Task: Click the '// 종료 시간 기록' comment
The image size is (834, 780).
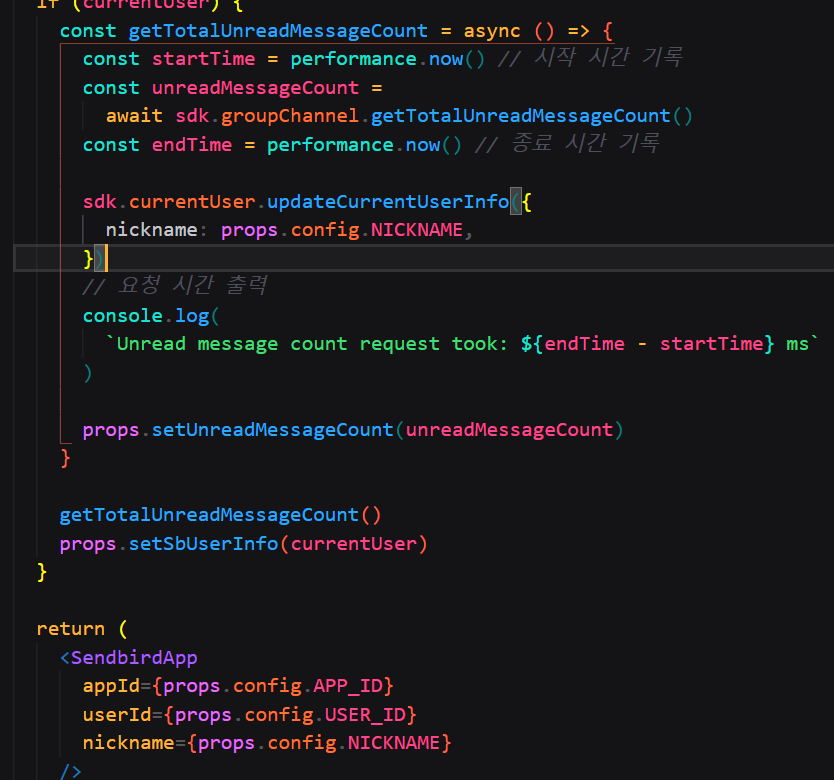Action: coord(566,143)
